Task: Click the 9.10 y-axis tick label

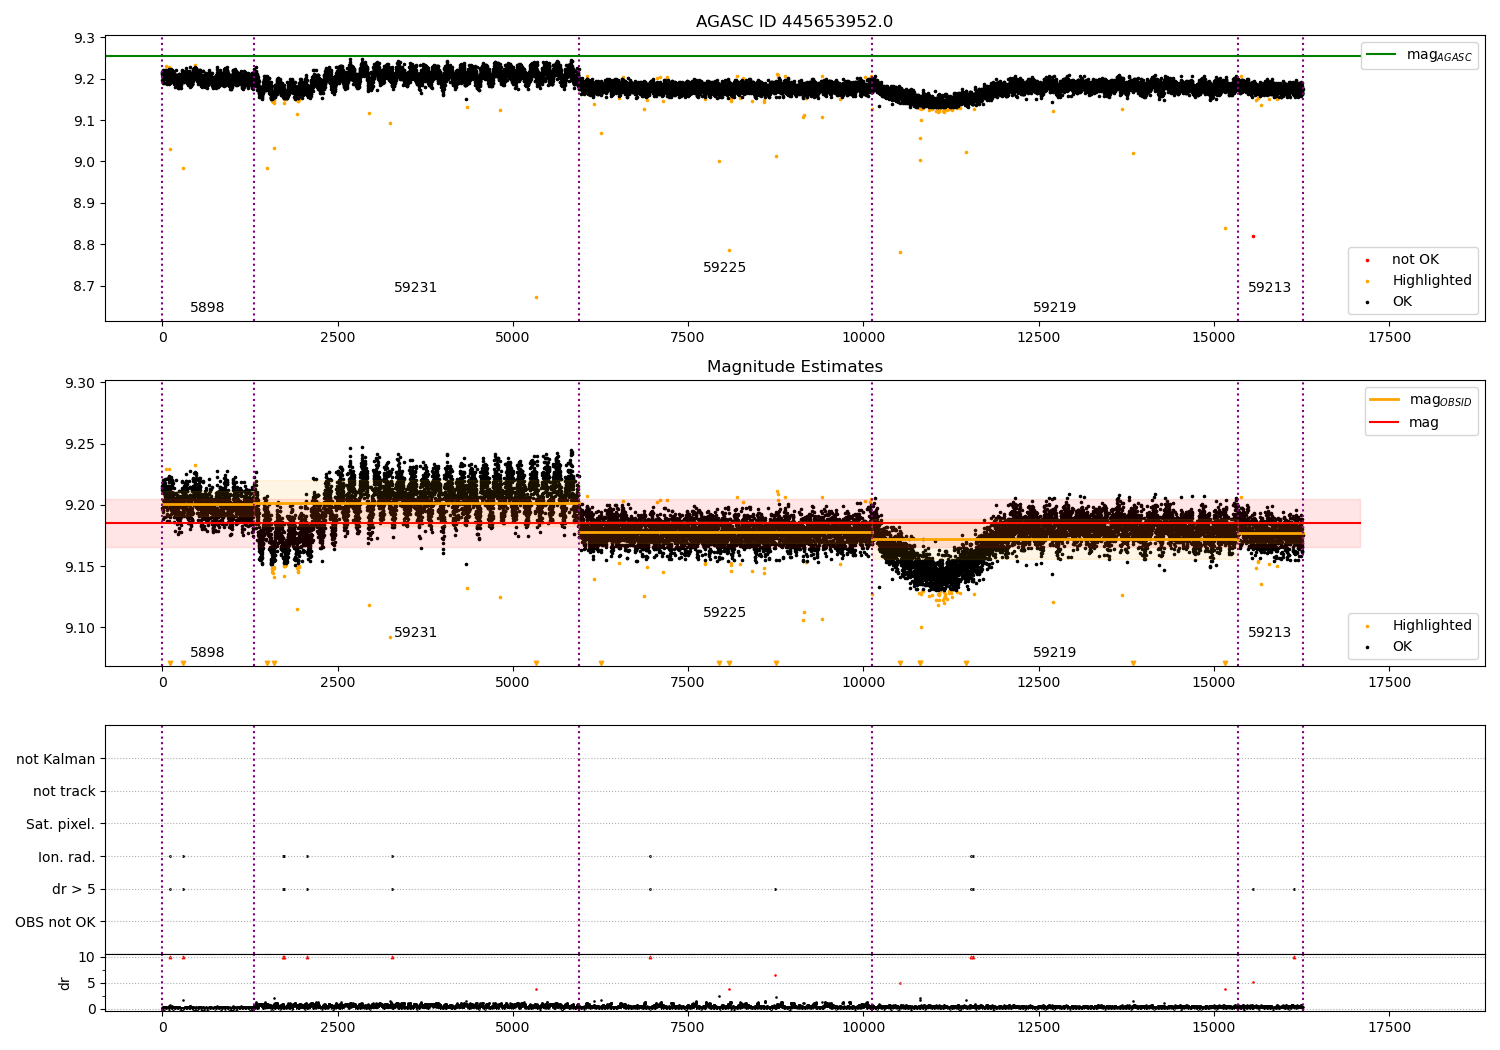Action: (80, 629)
